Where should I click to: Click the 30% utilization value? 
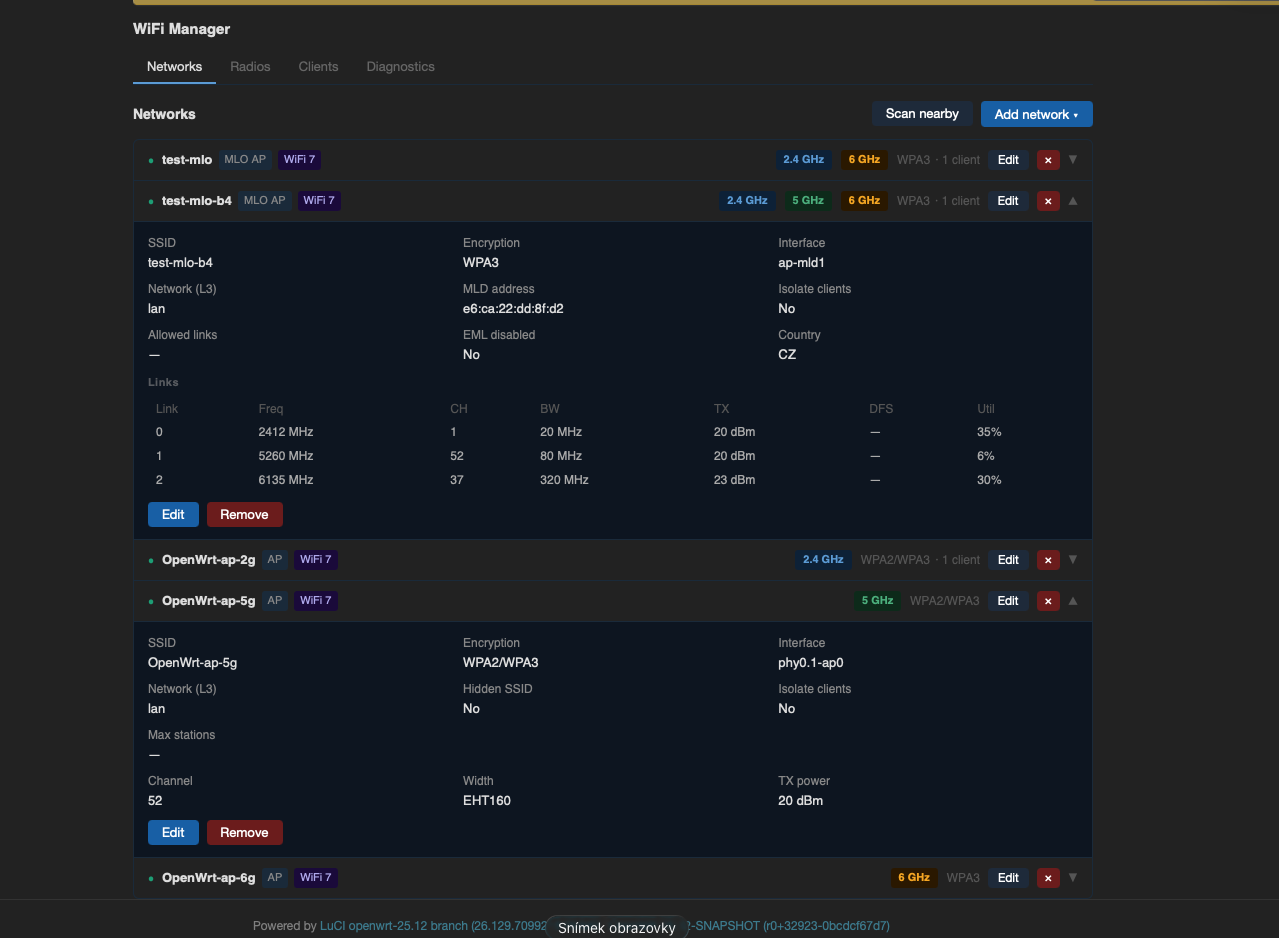[989, 480]
